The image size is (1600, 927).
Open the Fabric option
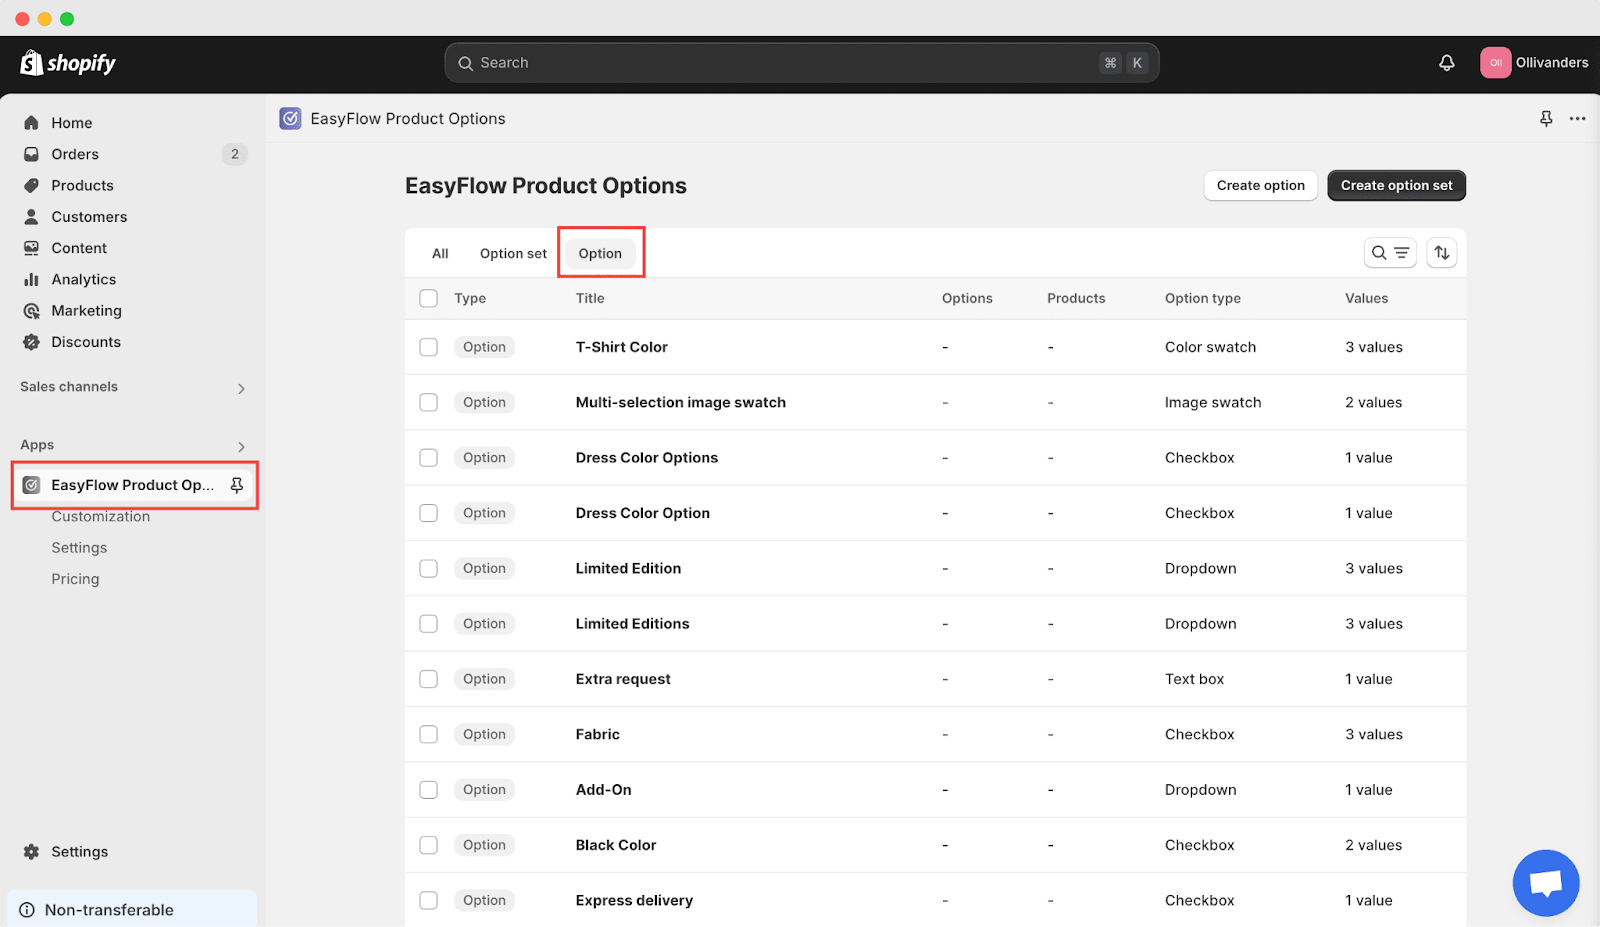(597, 734)
